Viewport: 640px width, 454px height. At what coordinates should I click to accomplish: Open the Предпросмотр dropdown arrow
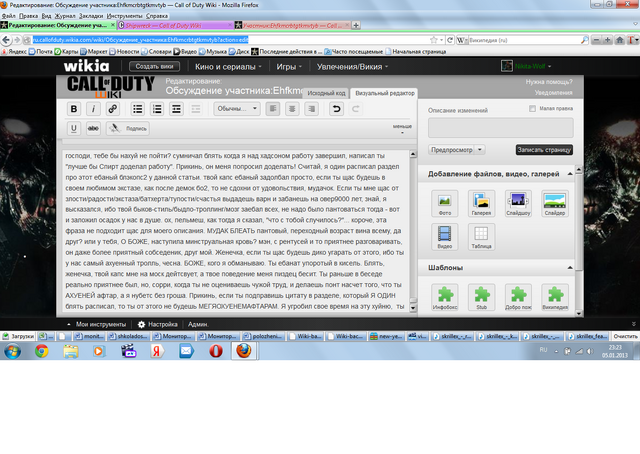point(480,150)
